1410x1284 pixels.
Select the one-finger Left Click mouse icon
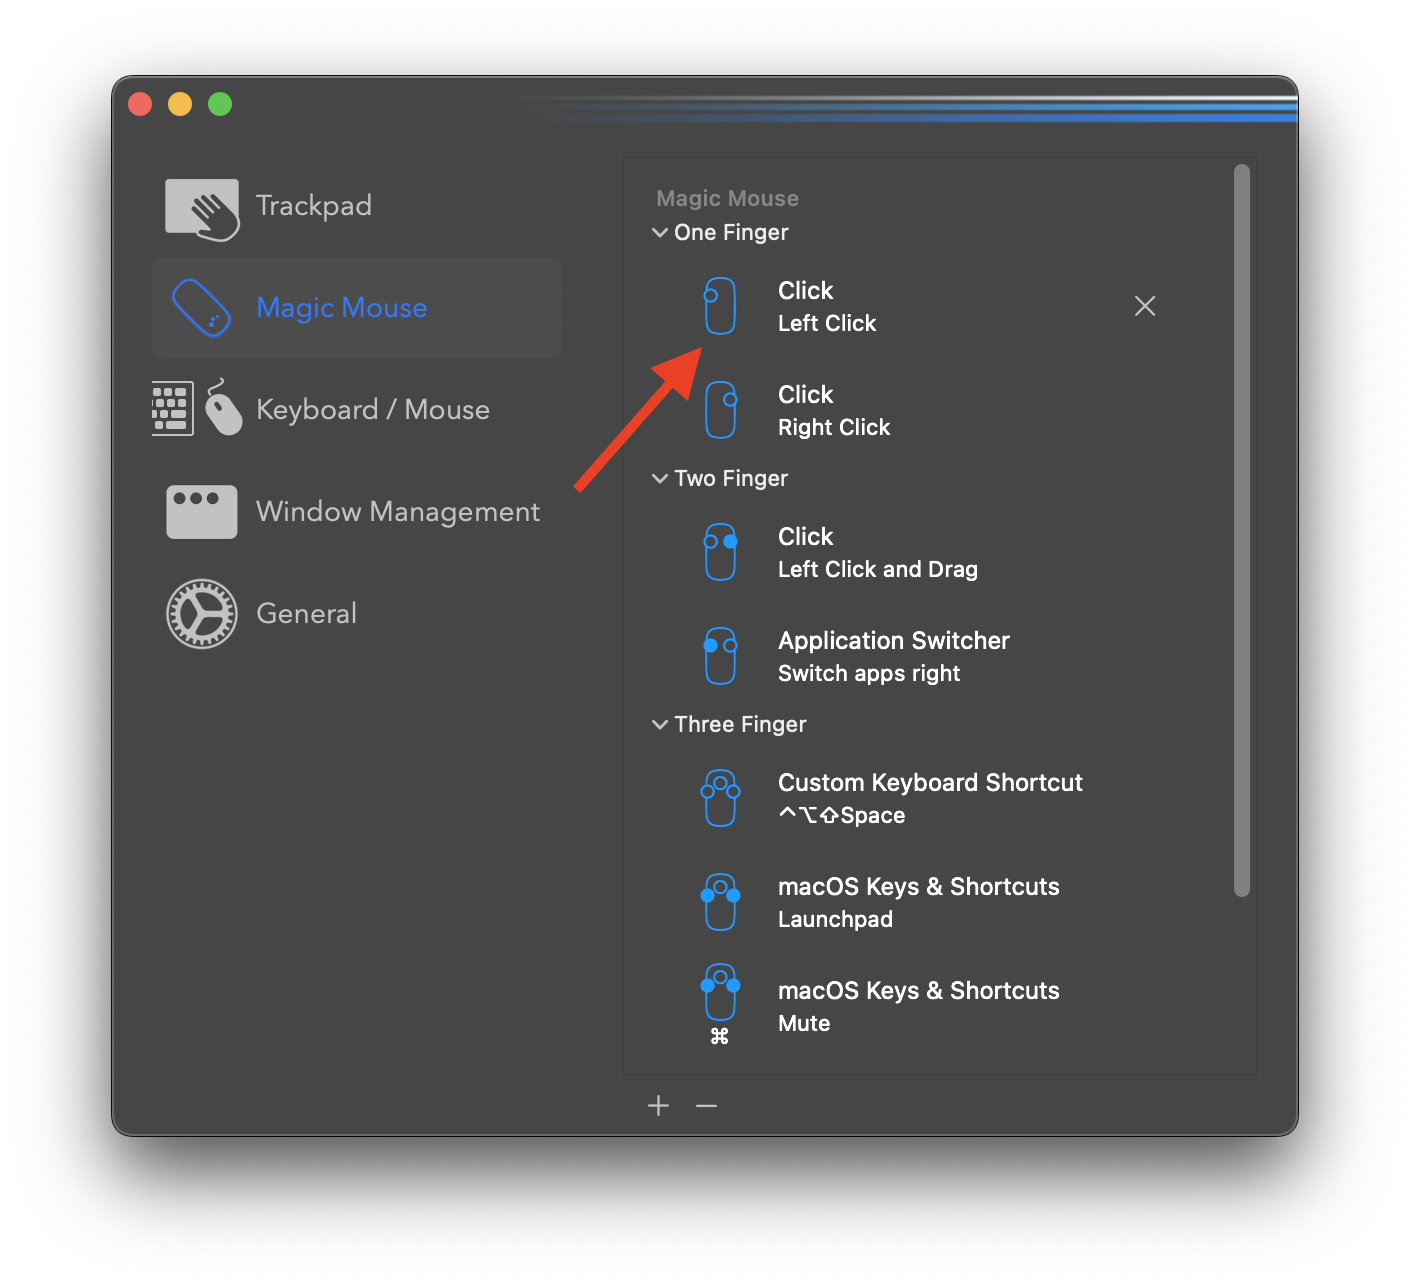[719, 306]
